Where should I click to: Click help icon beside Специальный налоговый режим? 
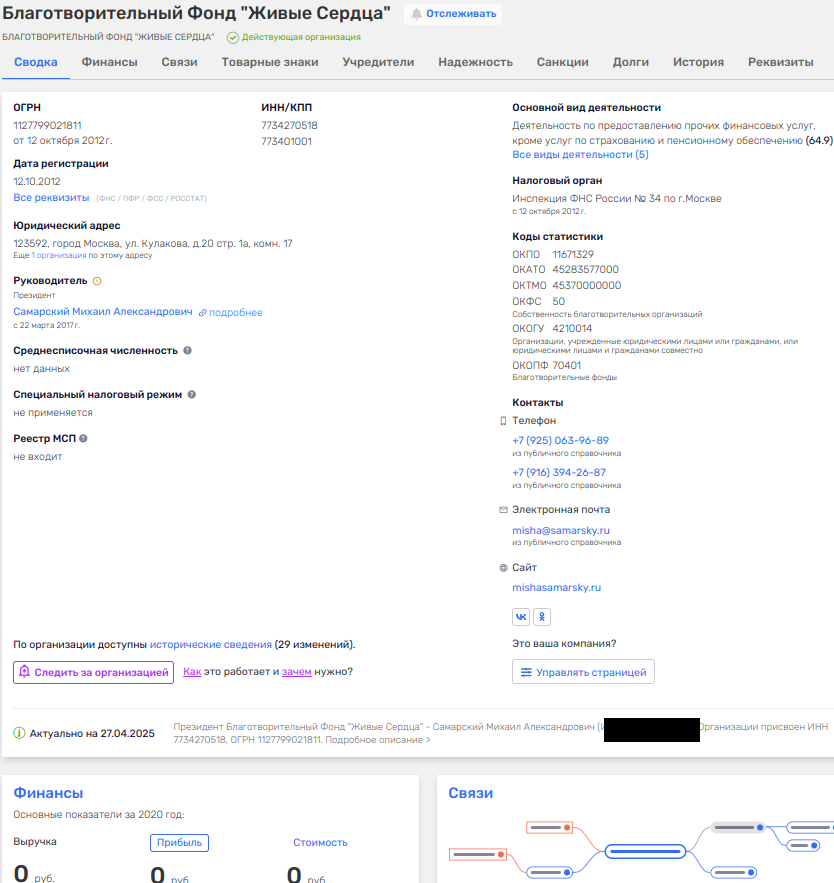191,394
